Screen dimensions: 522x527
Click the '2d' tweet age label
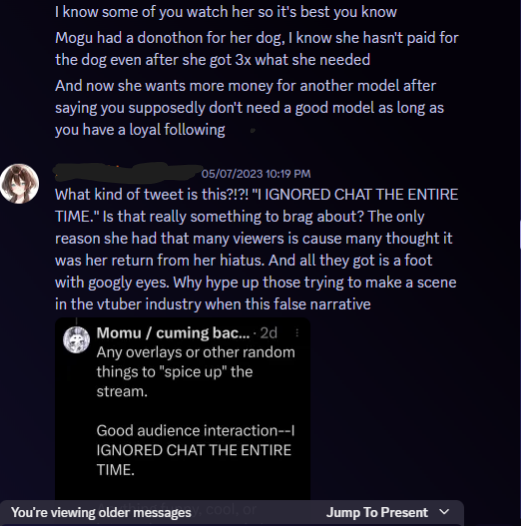click(269, 333)
